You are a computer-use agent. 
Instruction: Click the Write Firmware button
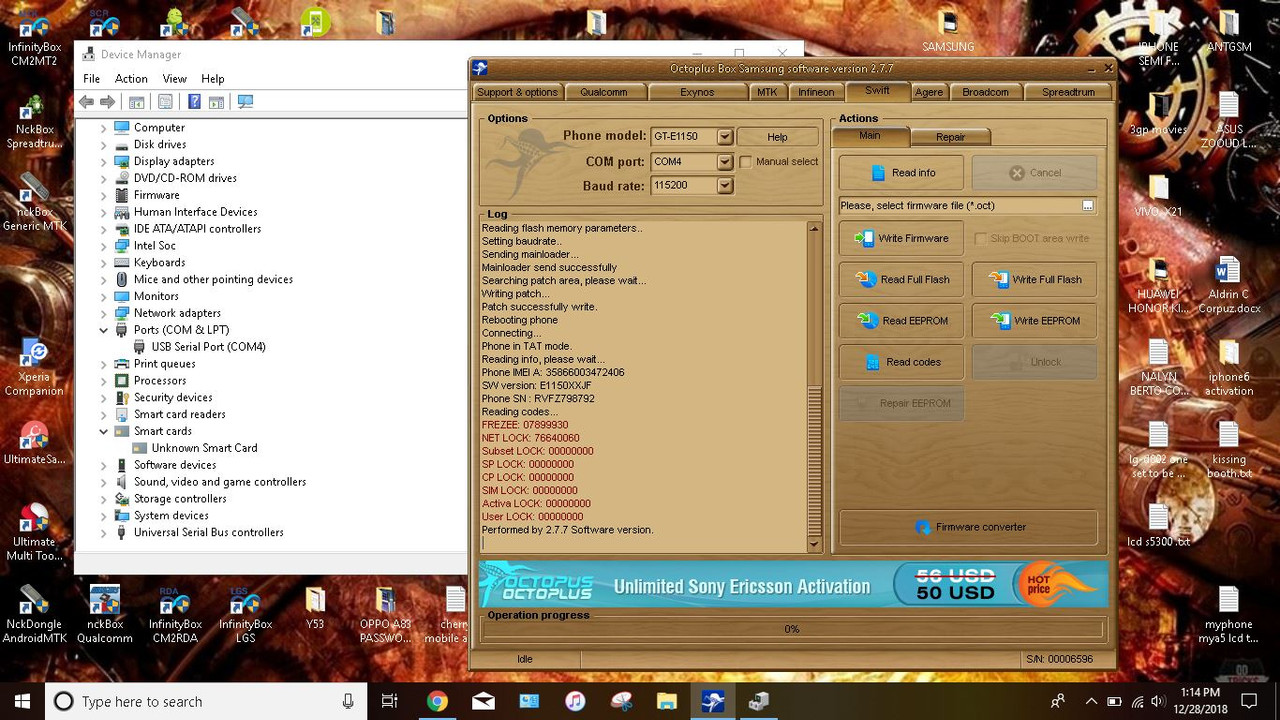click(x=901, y=238)
